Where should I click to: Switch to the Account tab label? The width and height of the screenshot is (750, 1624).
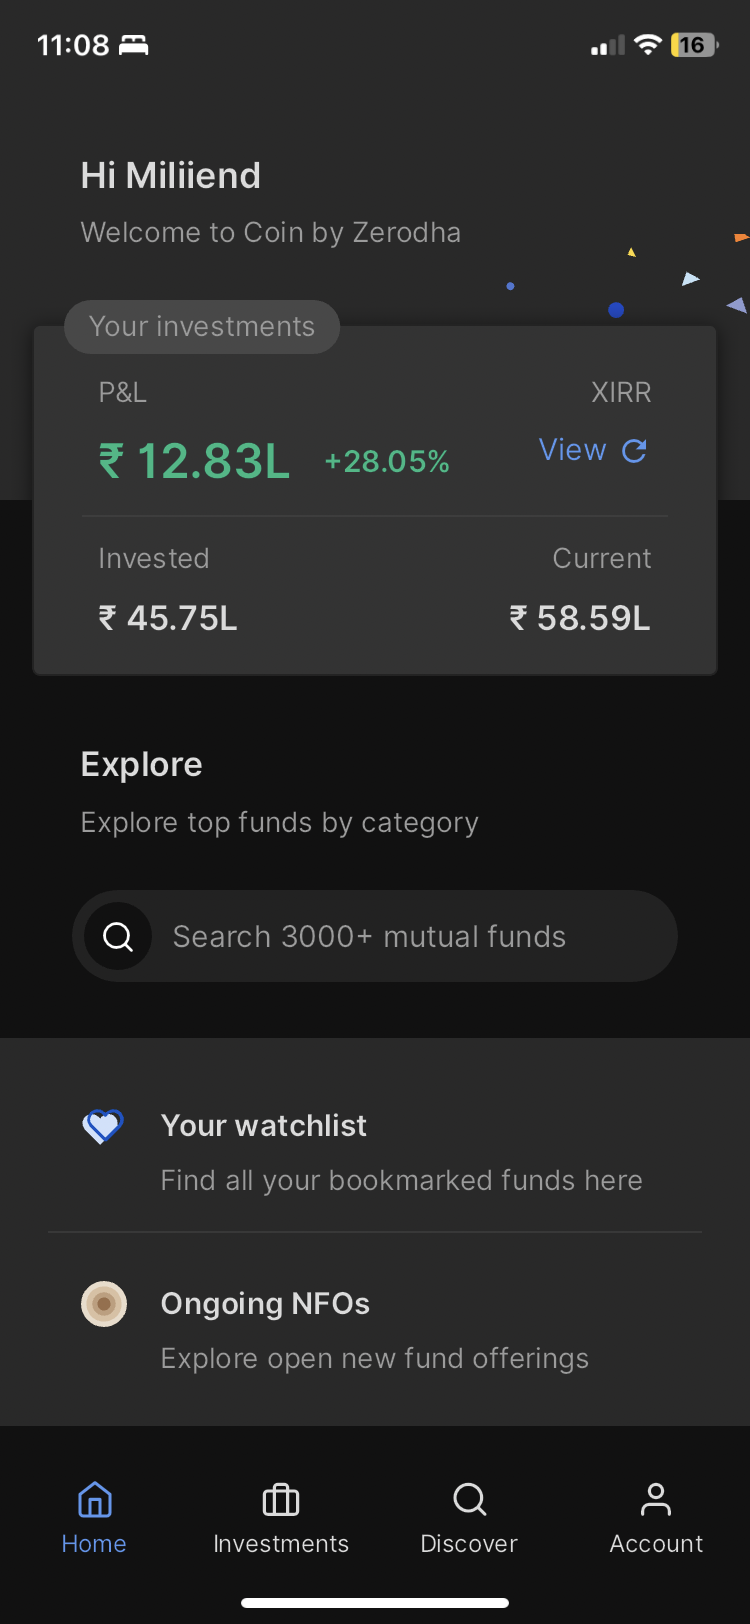[x=656, y=1544]
